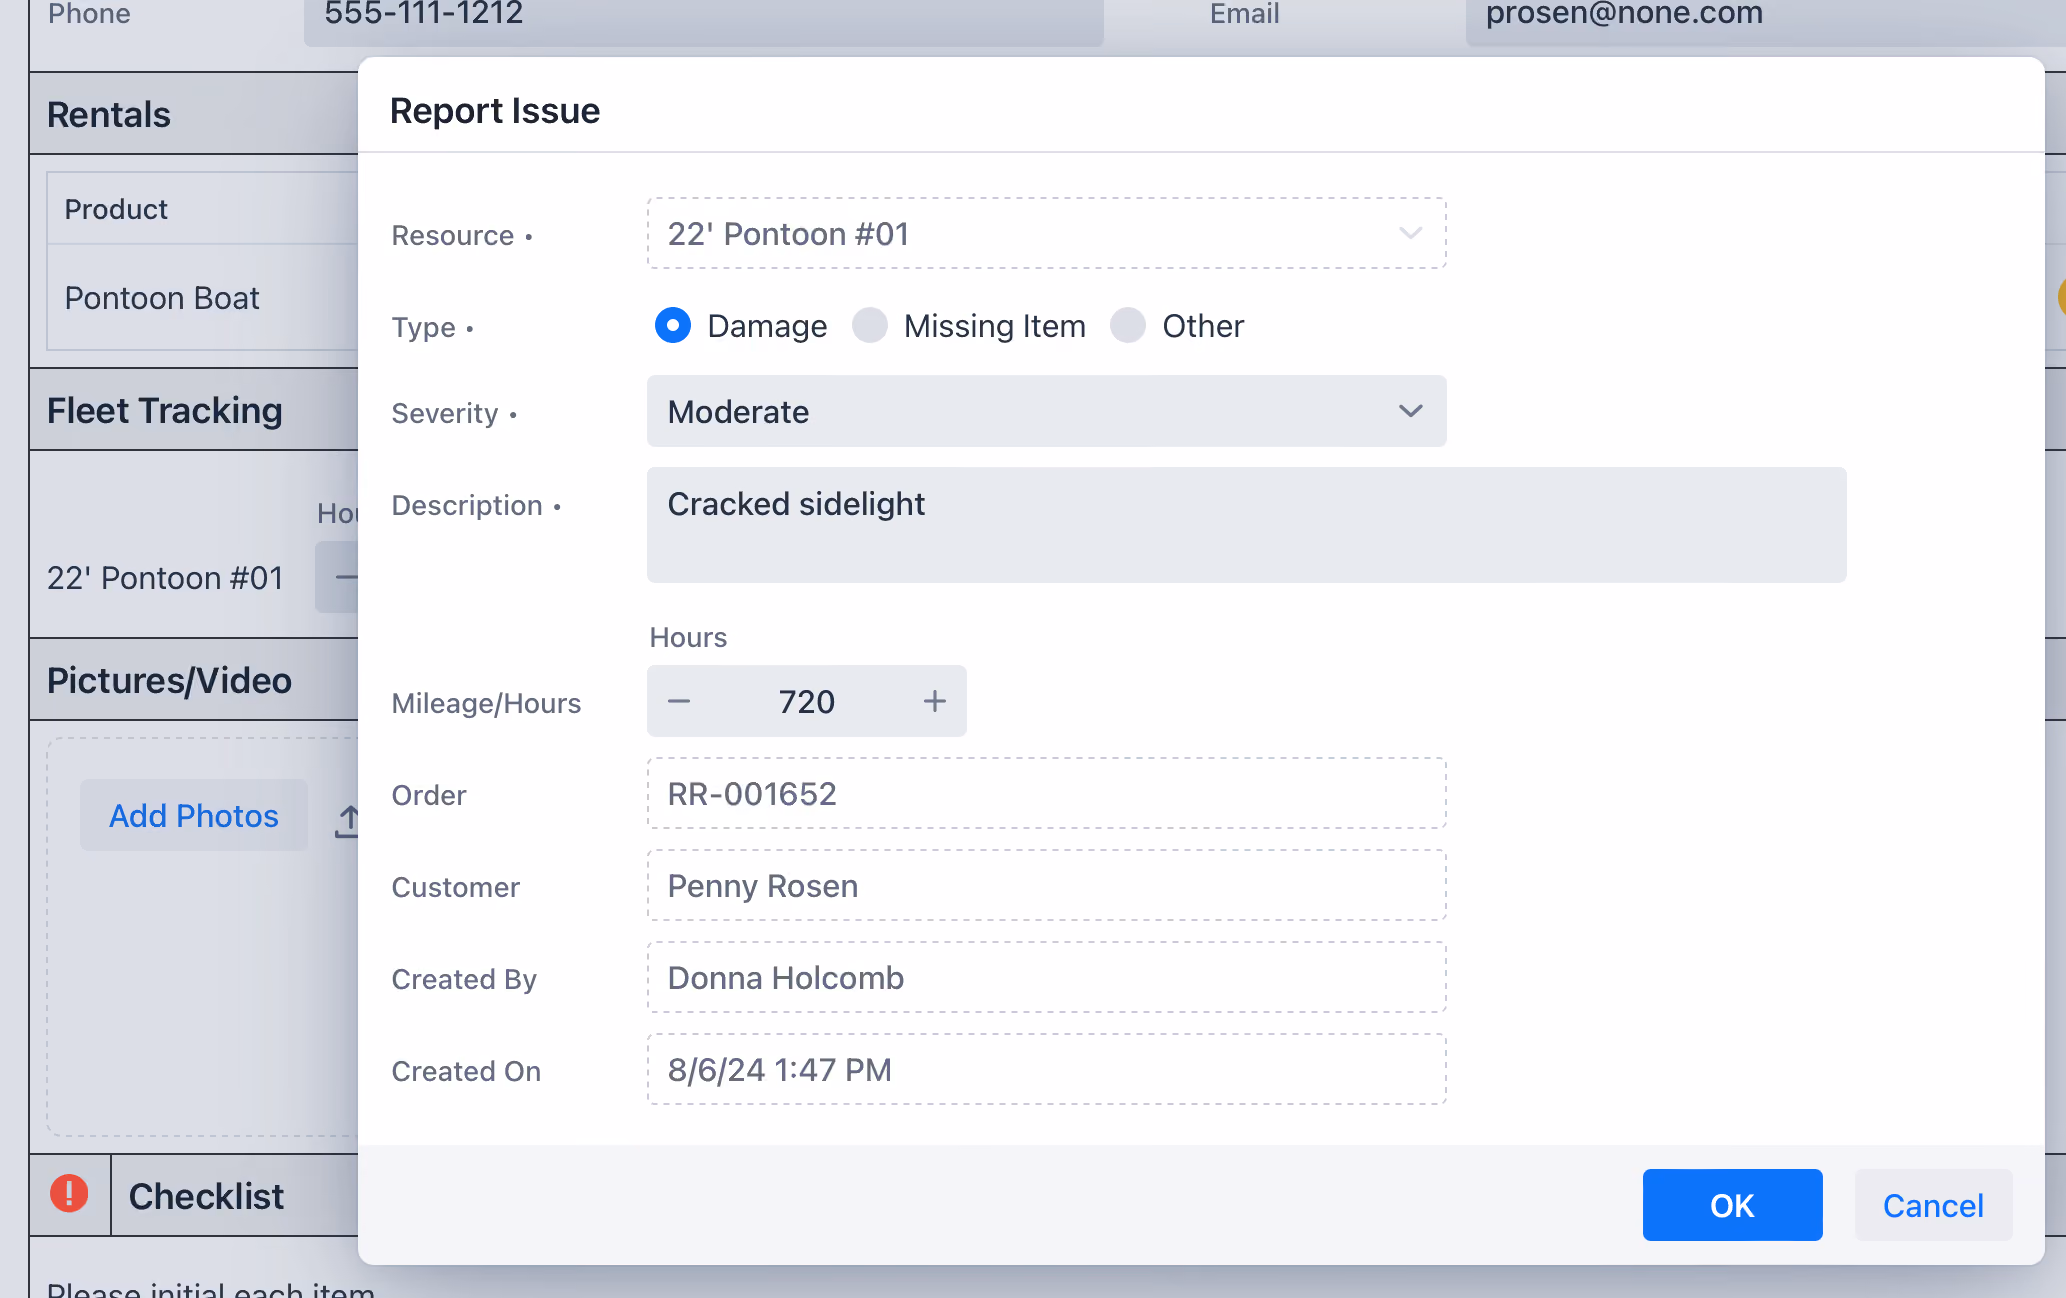Click the Moderate severity value
The height and width of the screenshot is (1298, 2066).
pos(738,412)
